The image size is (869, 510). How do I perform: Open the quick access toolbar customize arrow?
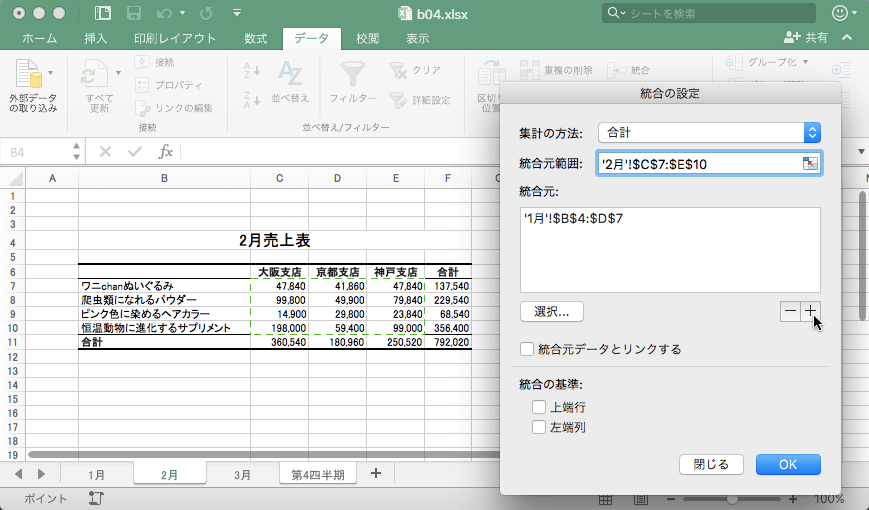point(237,13)
